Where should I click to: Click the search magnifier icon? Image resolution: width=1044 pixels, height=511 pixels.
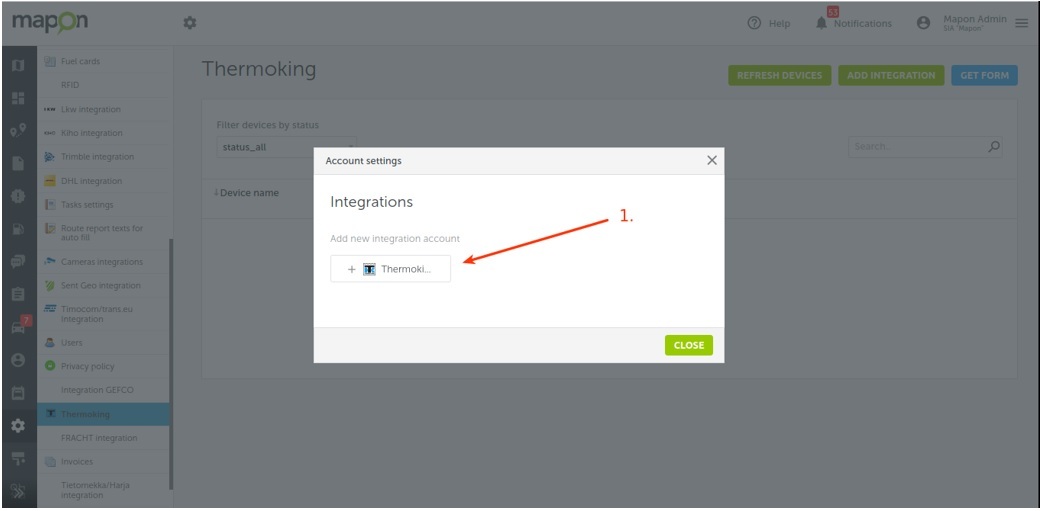pos(994,147)
